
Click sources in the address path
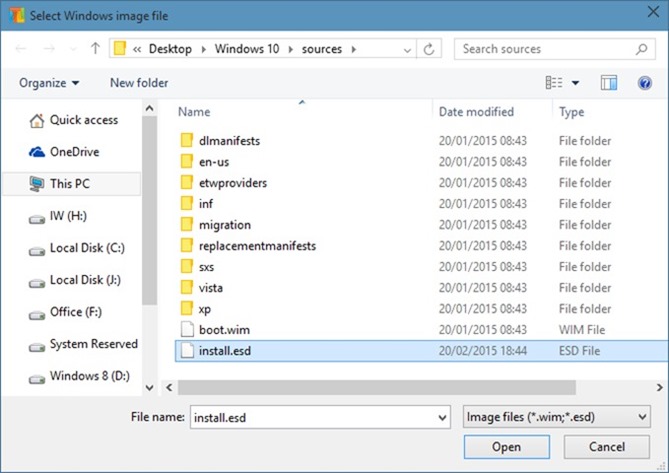322,49
